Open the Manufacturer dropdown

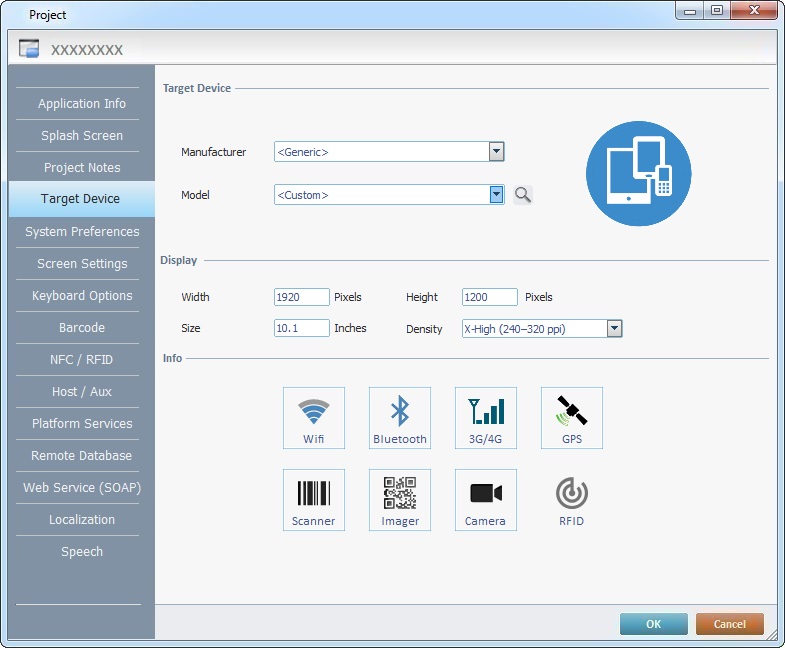[x=496, y=152]
